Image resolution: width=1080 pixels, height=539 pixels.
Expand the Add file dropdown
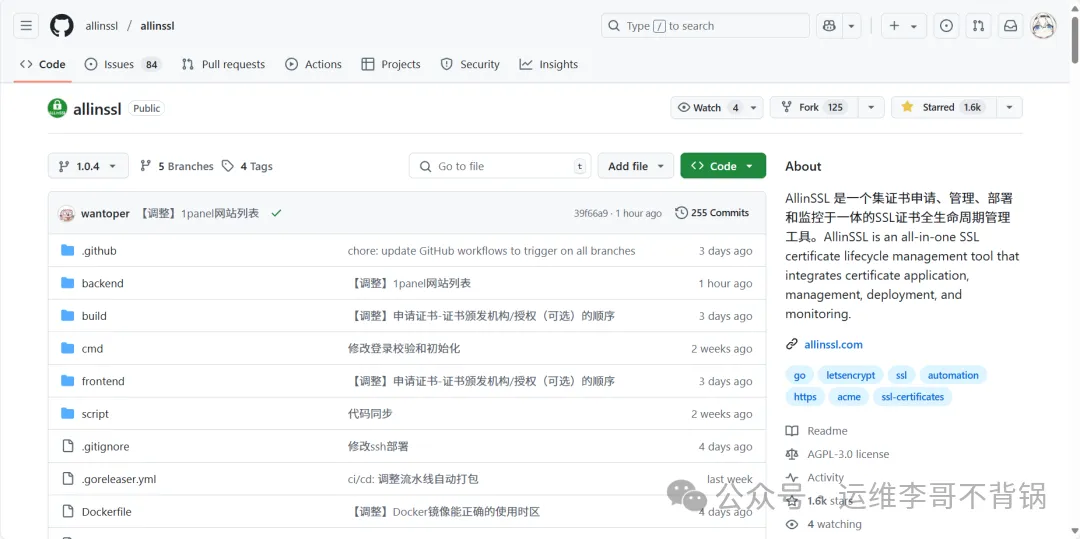click(637, 166)
